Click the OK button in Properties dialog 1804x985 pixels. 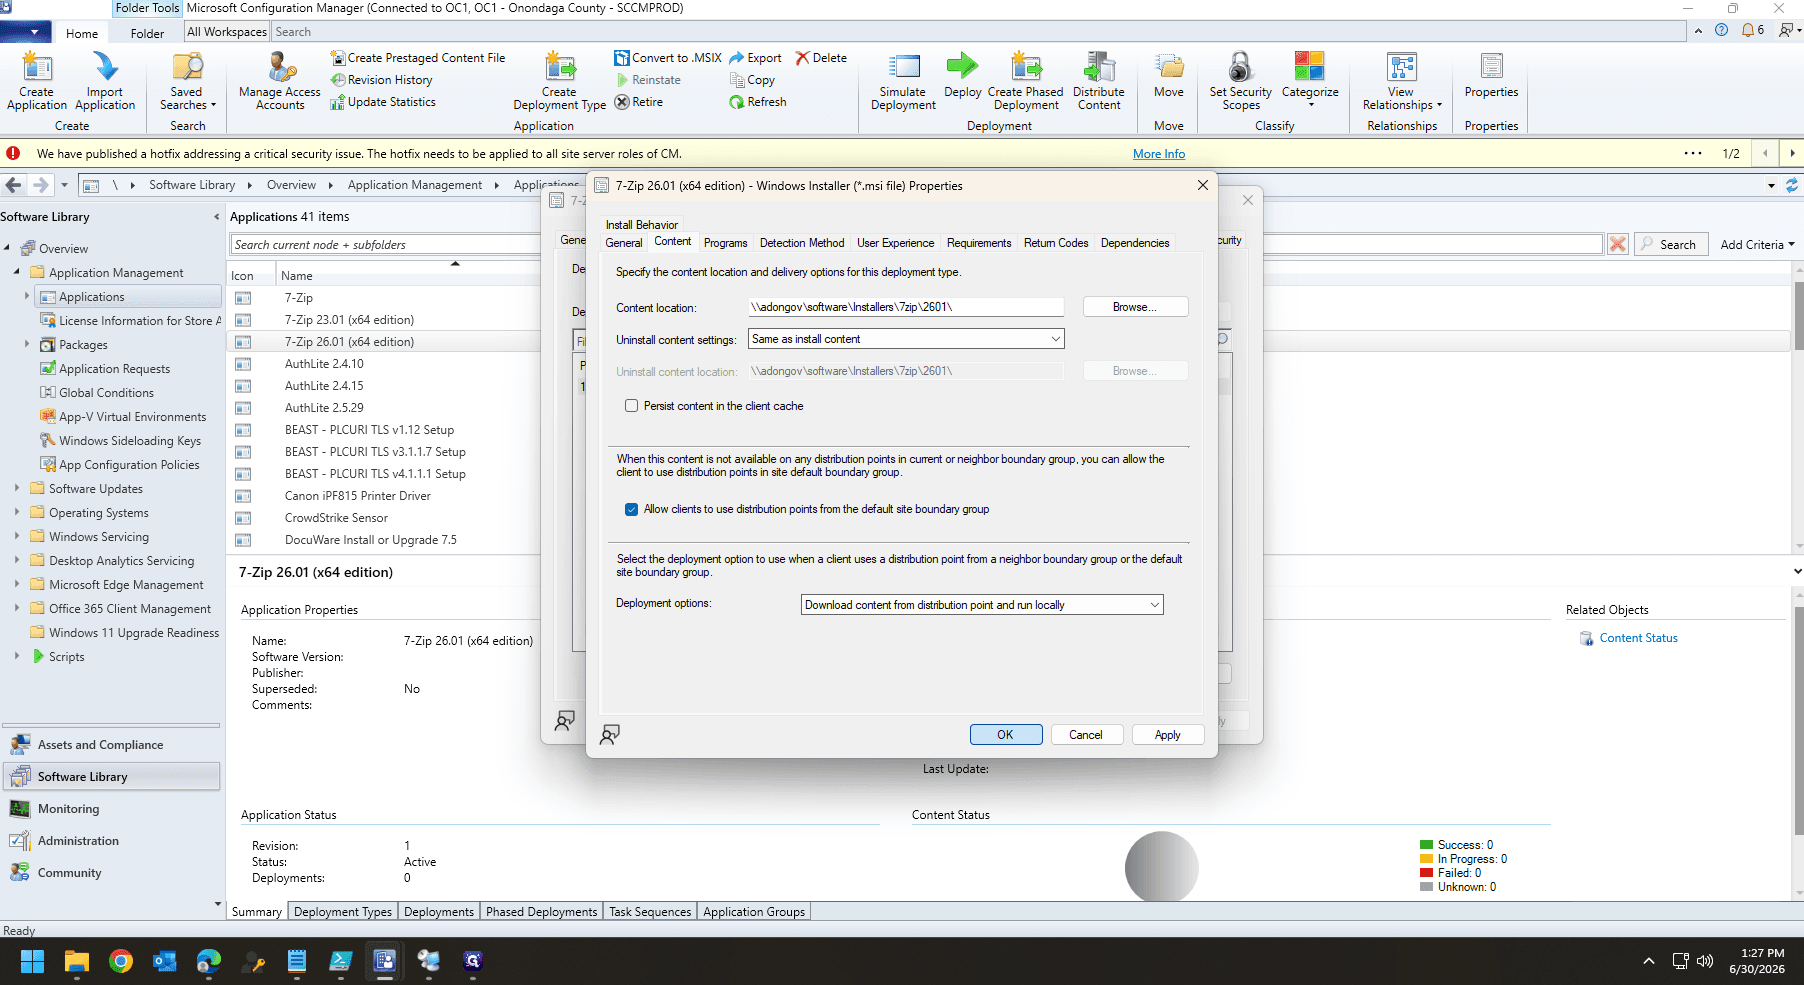(x=1005, y=735)
